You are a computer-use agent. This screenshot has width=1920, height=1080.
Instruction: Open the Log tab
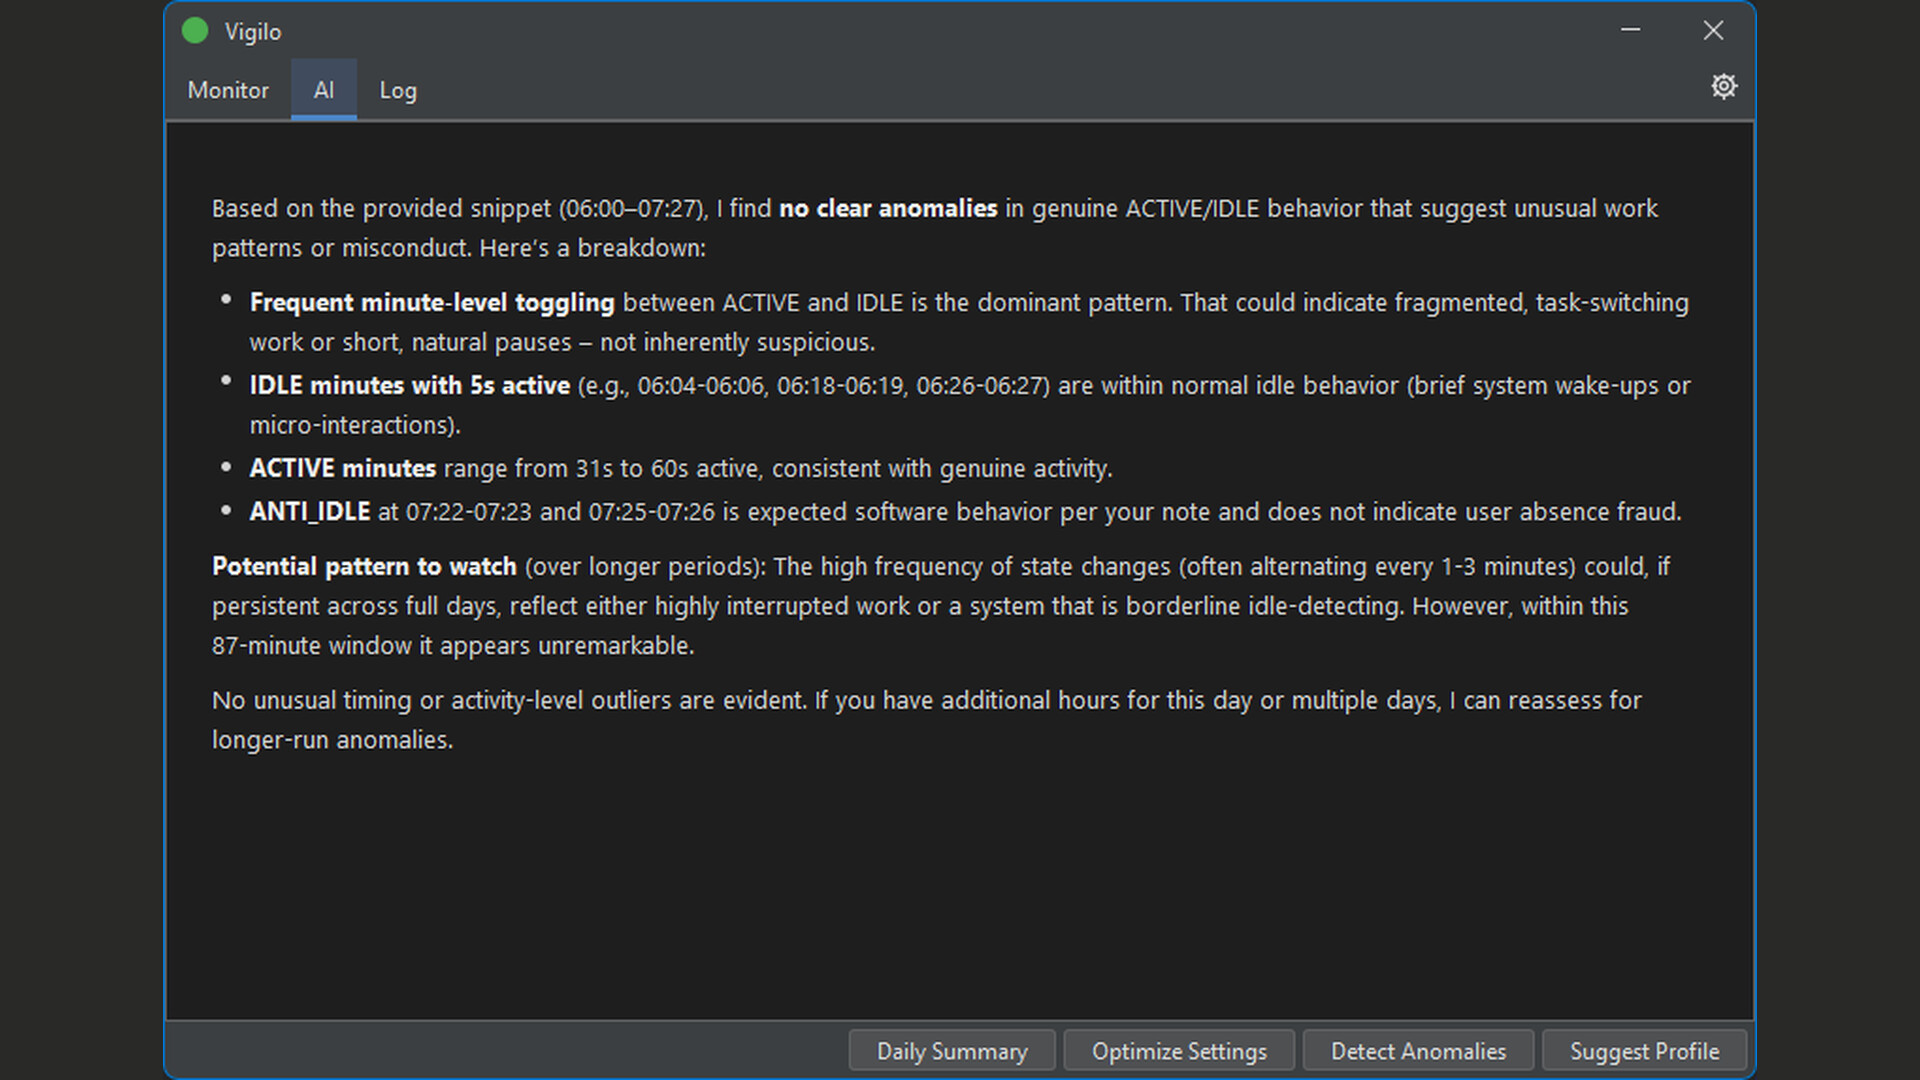[x=398, y=90]
